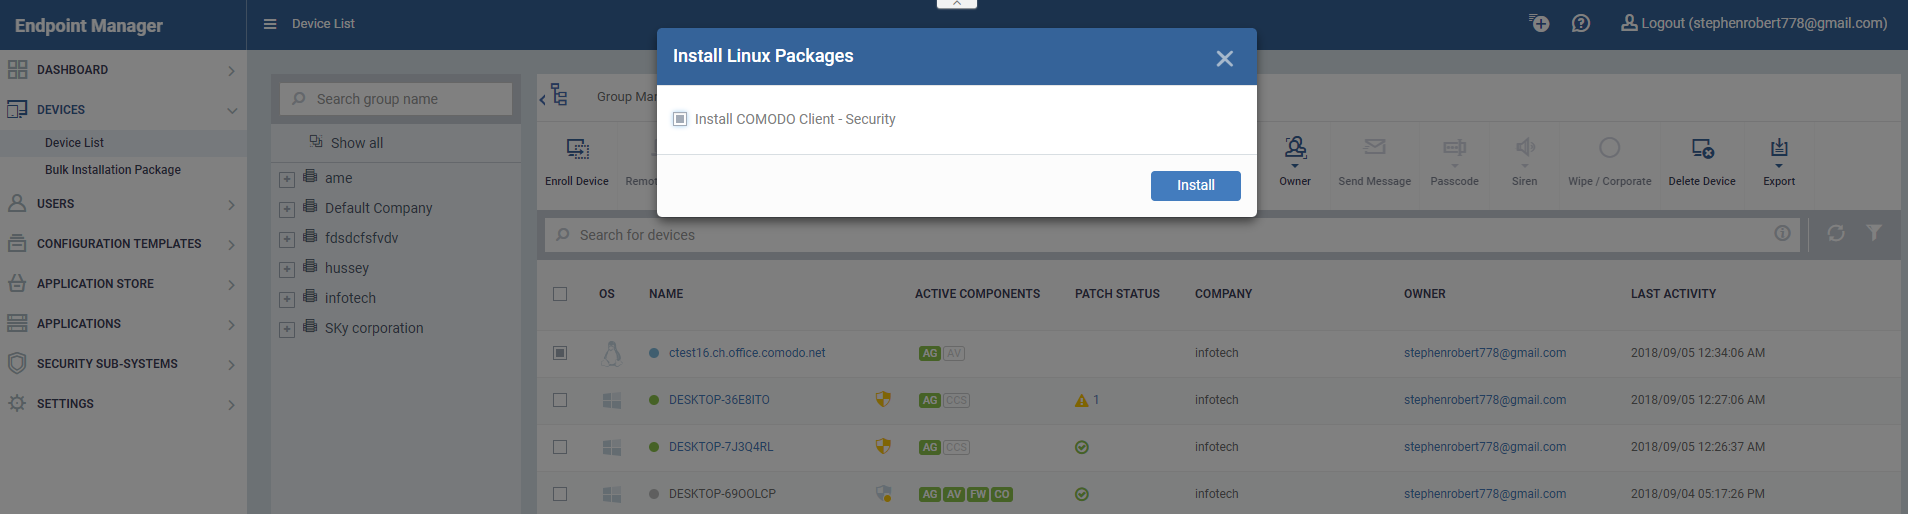Click Logout (stephenrobert778@gmail.com)
1908x514 pixels.
click(x=1754, y=23)
